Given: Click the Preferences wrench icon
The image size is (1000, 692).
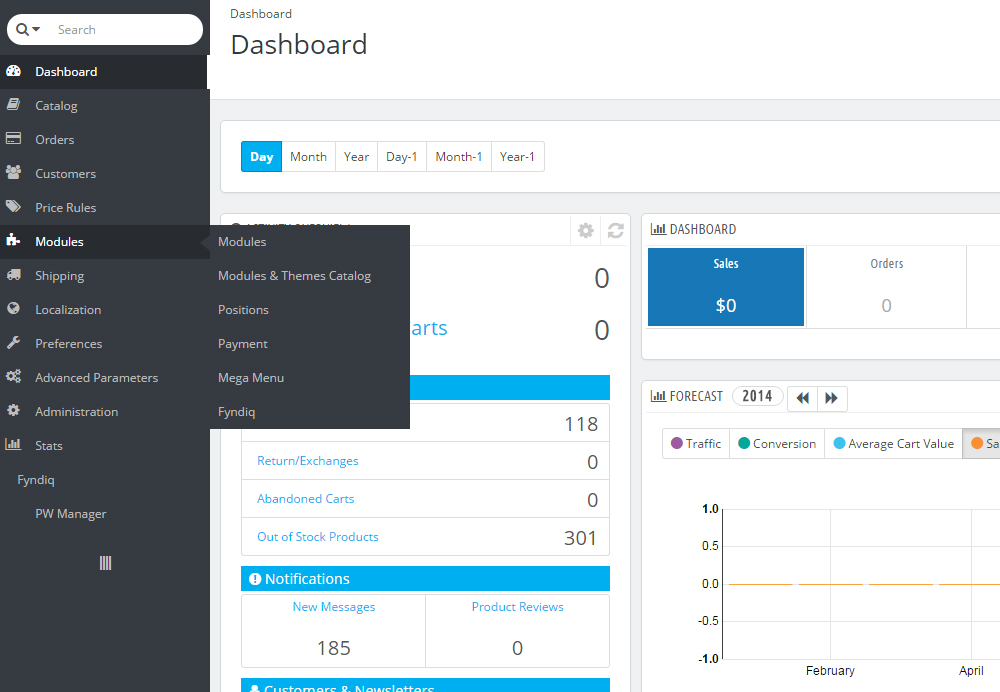Looking at the screenshot, I should point(13,344).
